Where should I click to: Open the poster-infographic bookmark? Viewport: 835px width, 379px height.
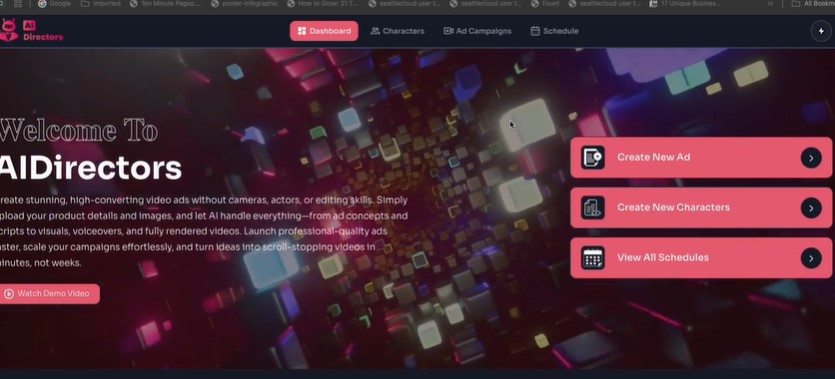click(244, 4)
